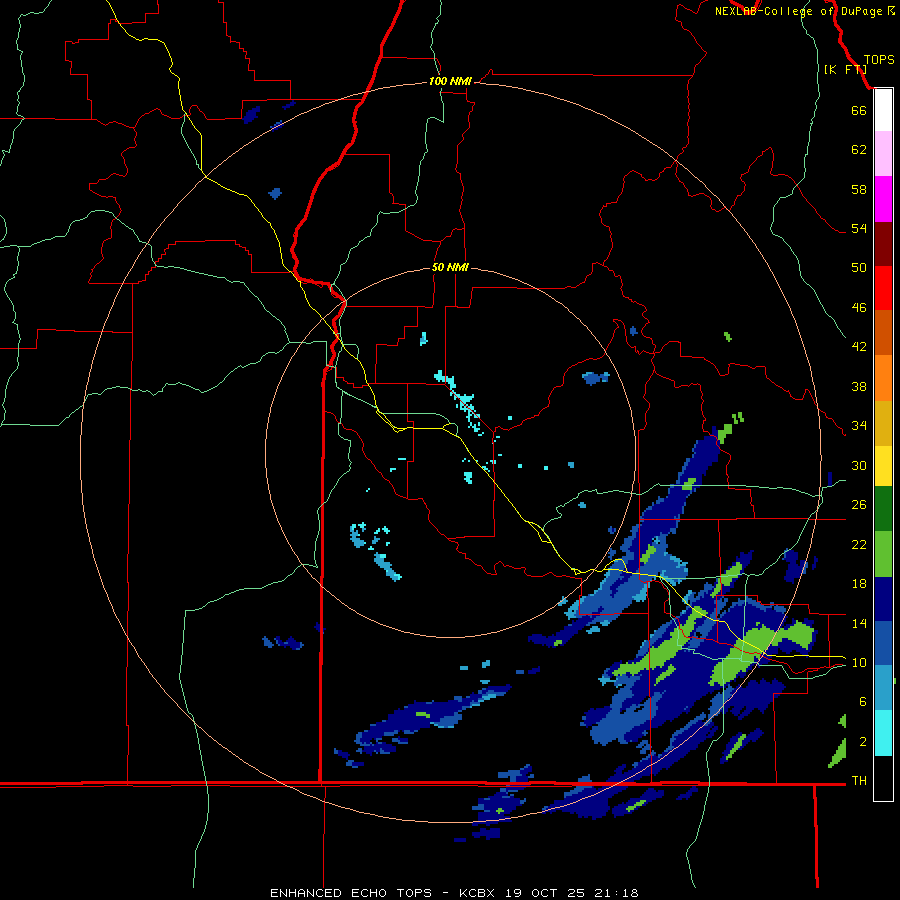
Task: Click the black TH threshold swatch
Action: [x=883, y=778]
